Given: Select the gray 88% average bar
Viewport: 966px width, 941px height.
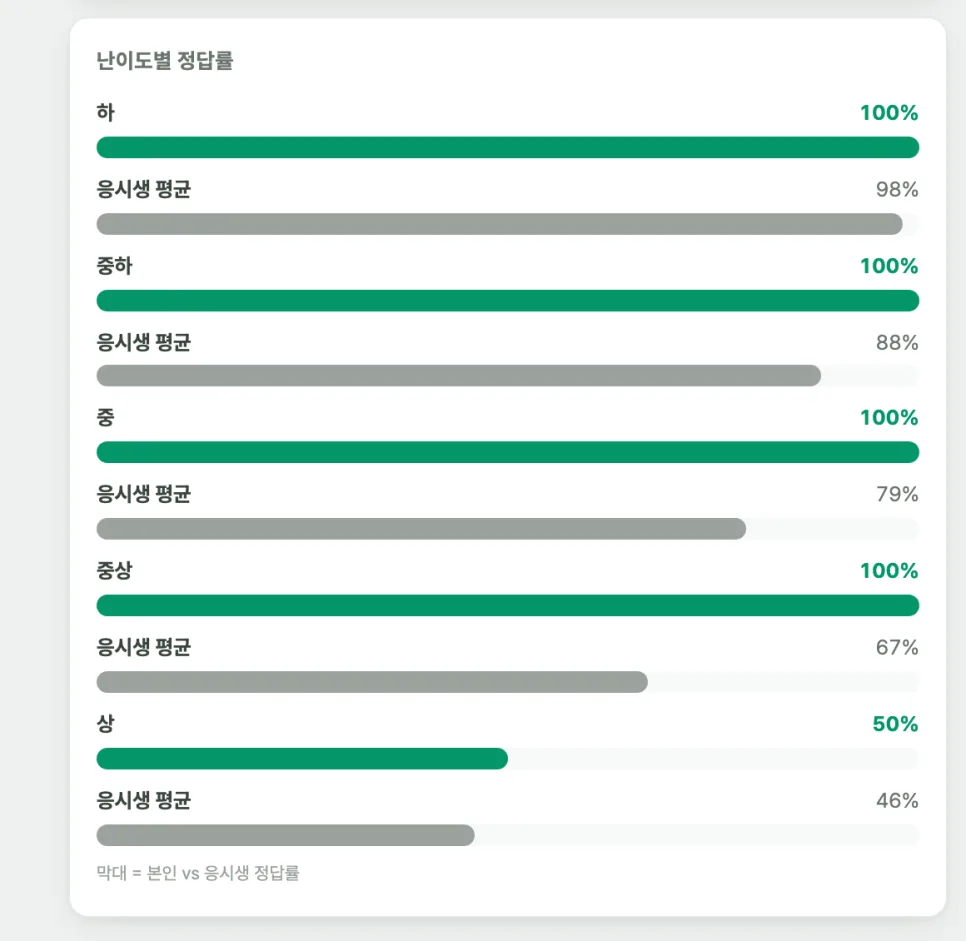Looking at the screenshot, I should click(x=458, y=375).
